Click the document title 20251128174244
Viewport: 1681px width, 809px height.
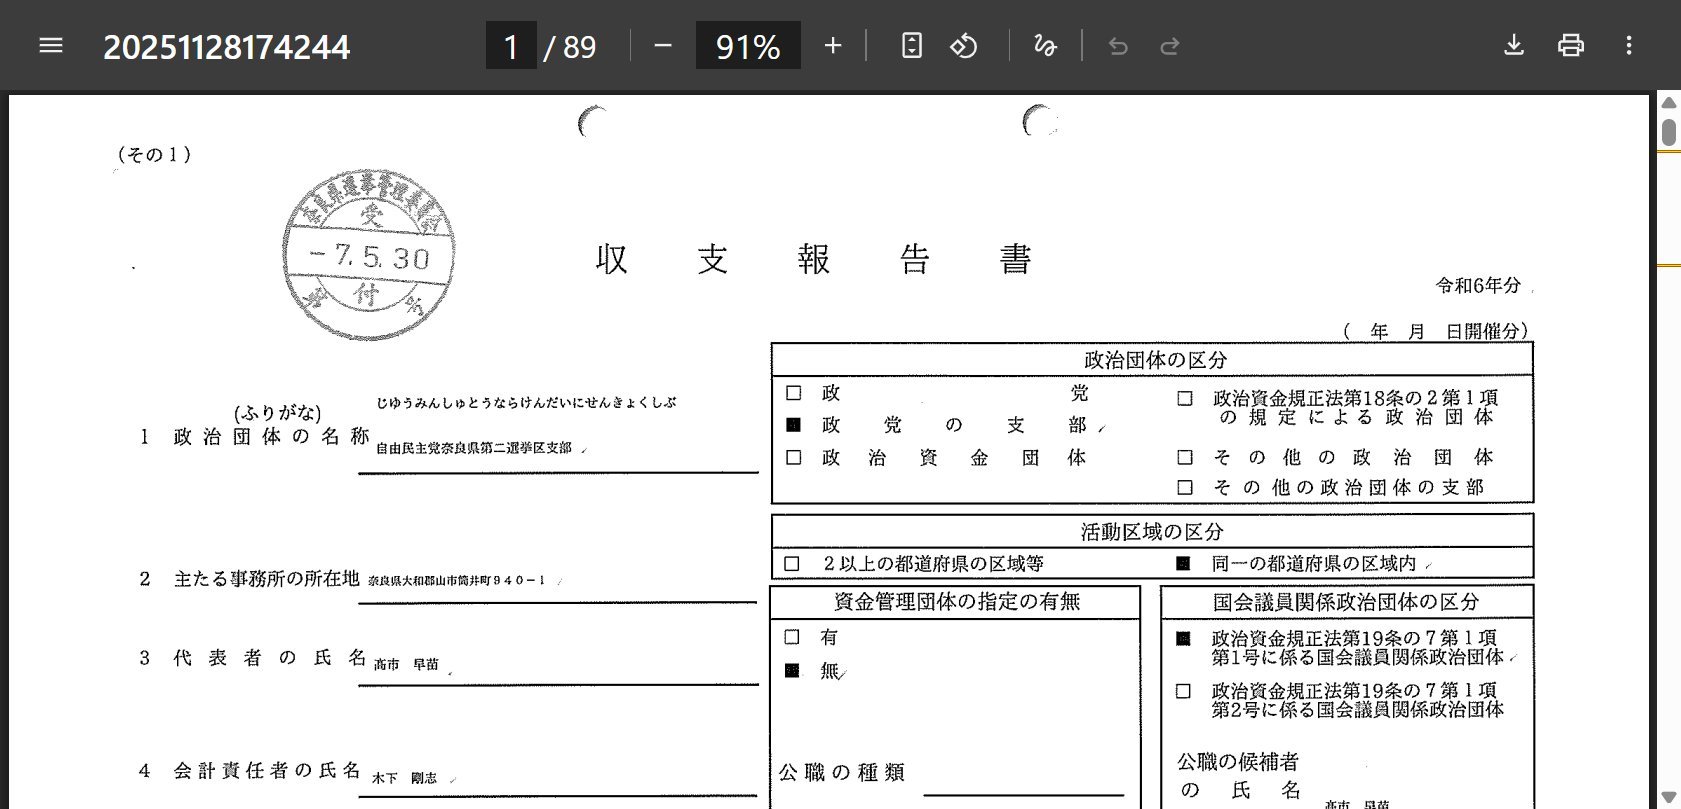coord(227,47)
